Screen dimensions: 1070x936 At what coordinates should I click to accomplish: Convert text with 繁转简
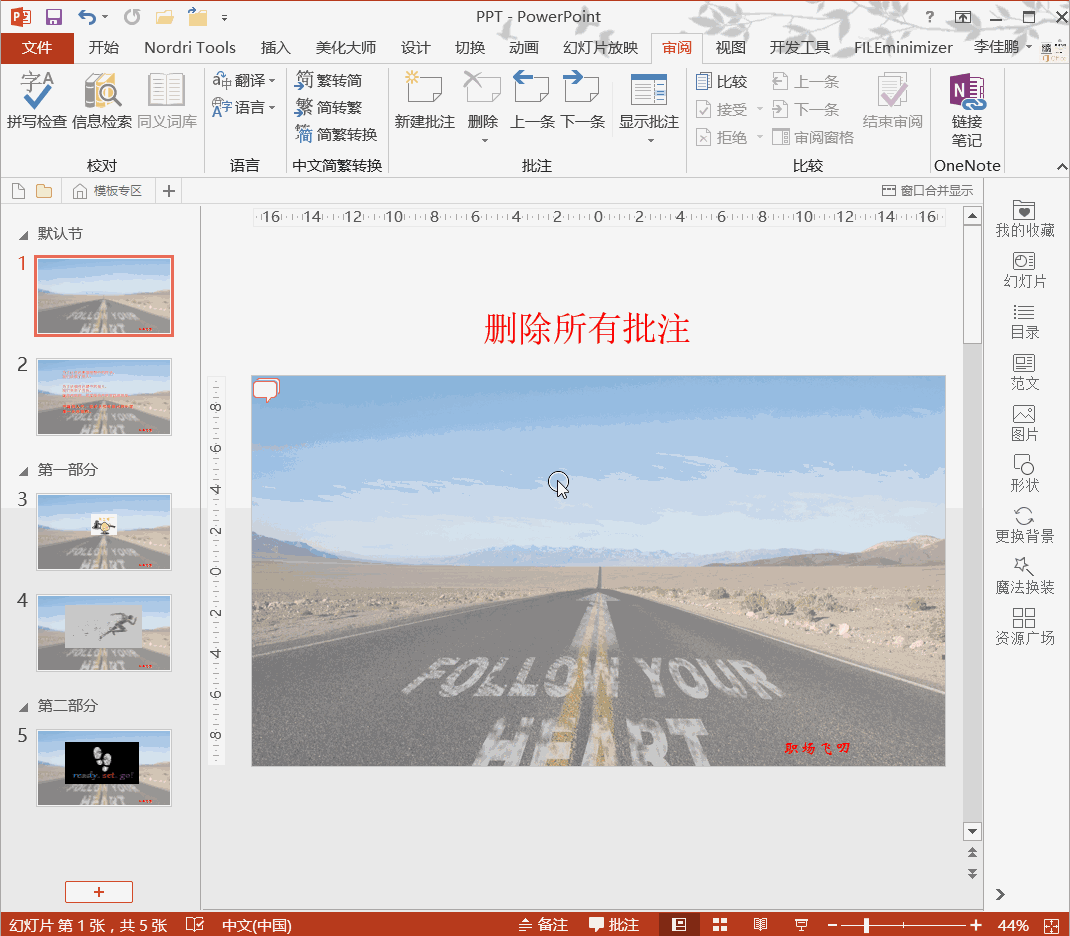point(328,80)
